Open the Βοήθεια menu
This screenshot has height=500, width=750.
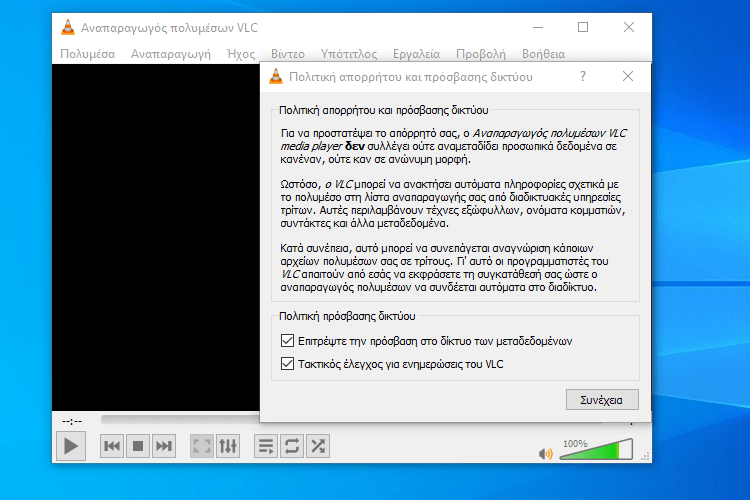coord(543,54)
